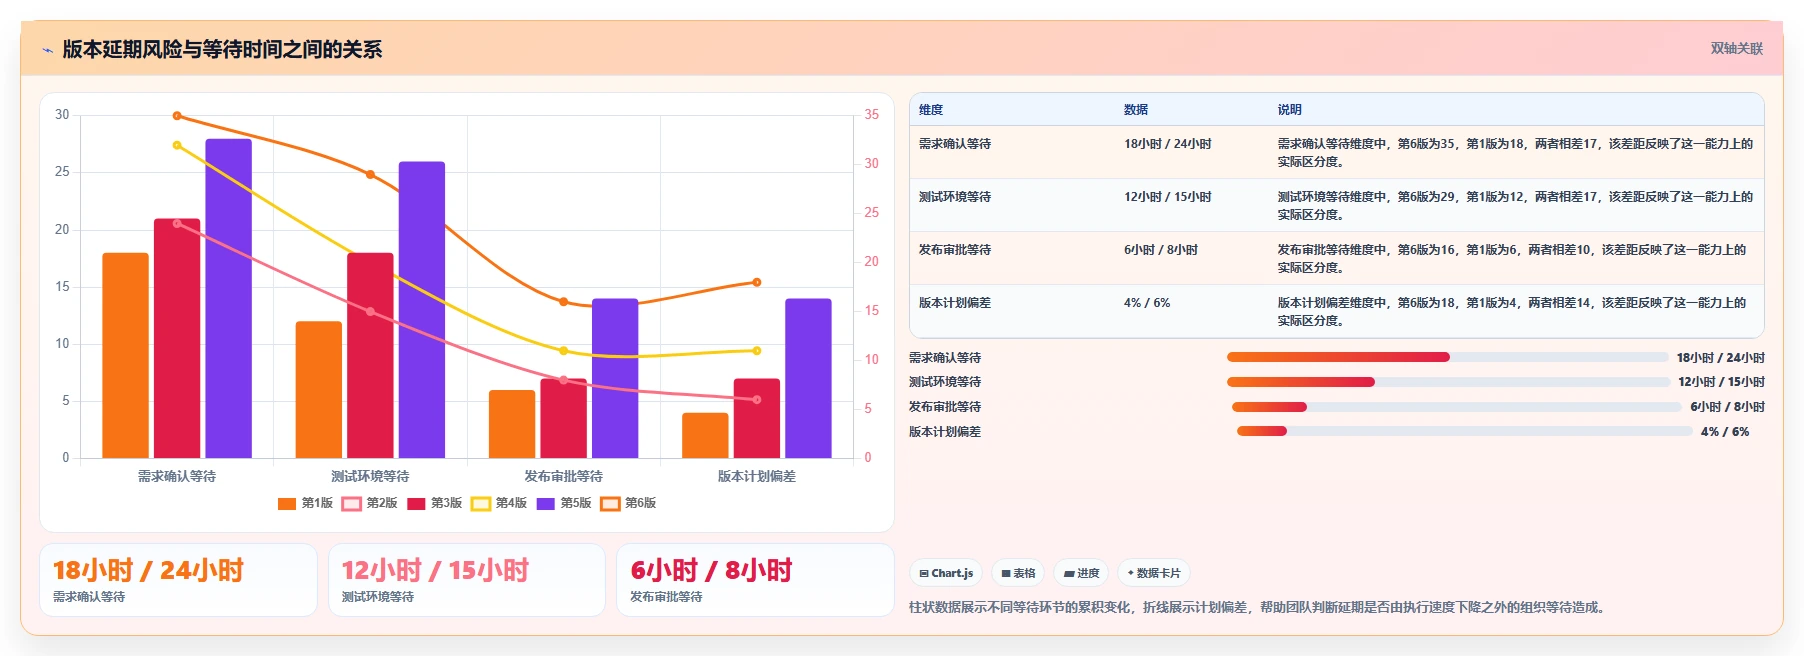Click the chart title 版本延期风险与等待时间之间的关系
The height and width of the screenshot is (656, 1804).
pyautogui.click(x=222, y=49)
